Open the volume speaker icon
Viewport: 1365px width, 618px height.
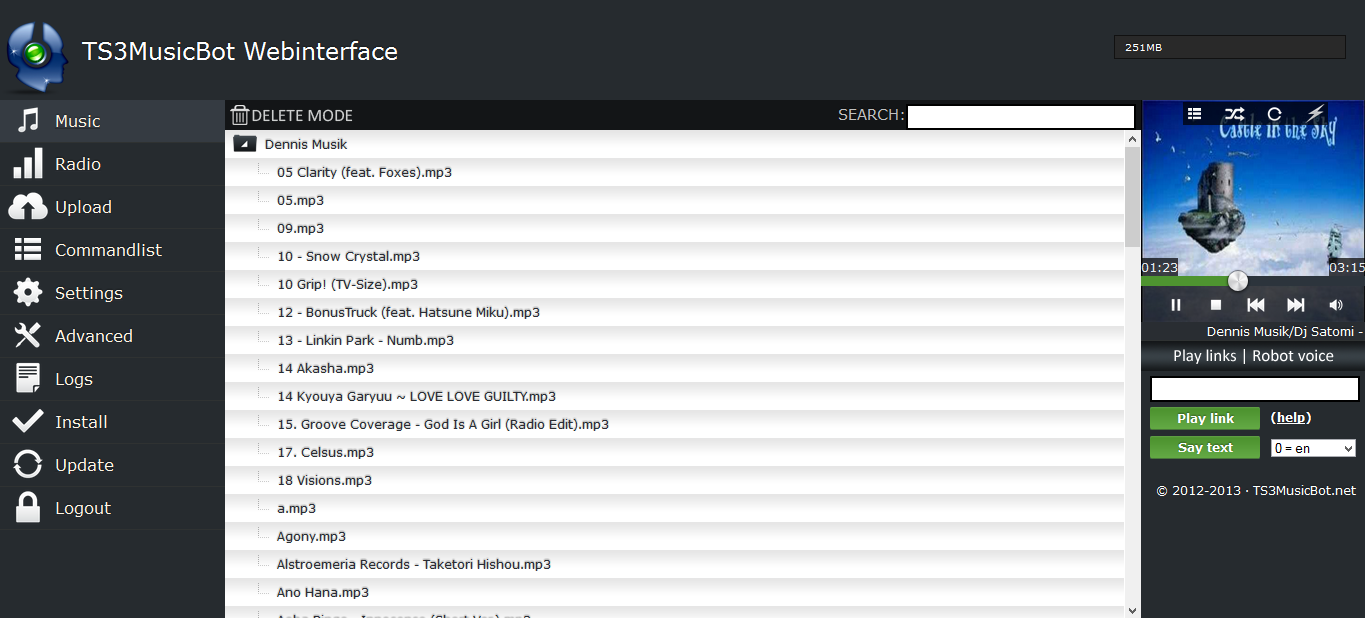(x=1336, y=305)
